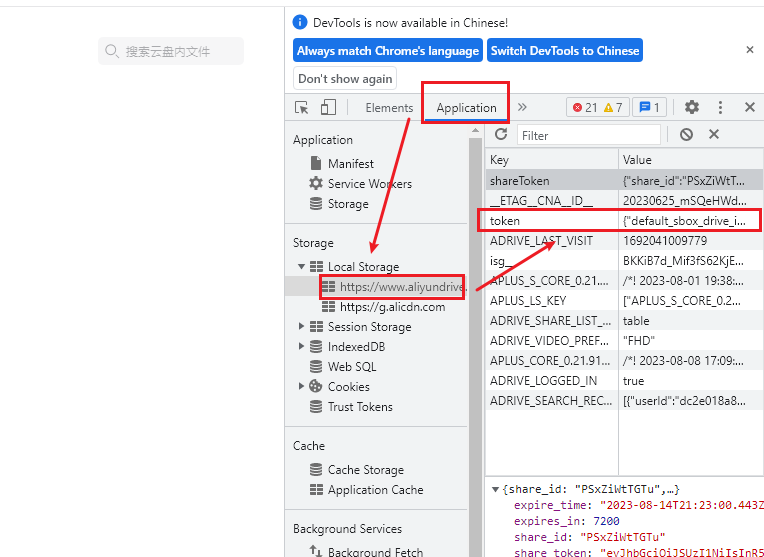Image resolution: width=764 pixels, height=557 pixels.
Task: Select the APLUS_CORE_0.21.91... key row
Action: pyautogui.click(x=625, y=361)
